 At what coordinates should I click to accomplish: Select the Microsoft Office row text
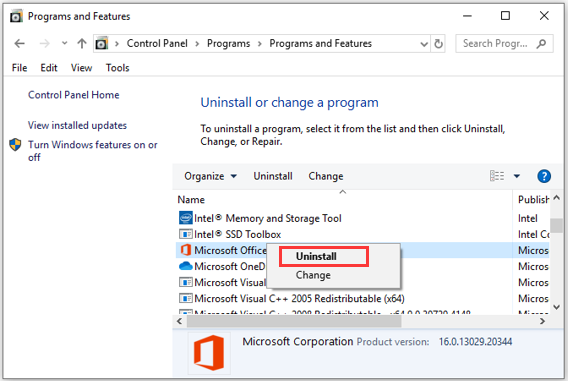click(x=230, y=250)
